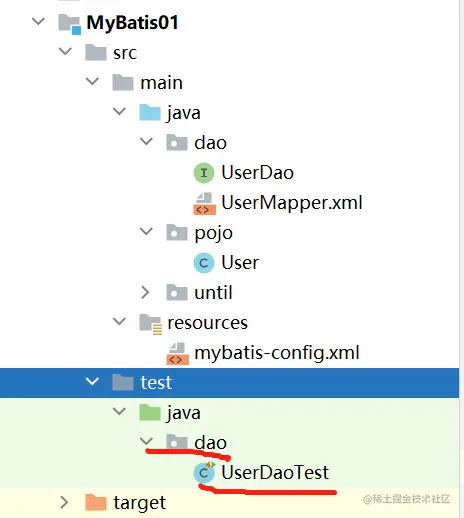Collapse the pojo package
This screenshot has width=464, height=518.
pos(146,231)
